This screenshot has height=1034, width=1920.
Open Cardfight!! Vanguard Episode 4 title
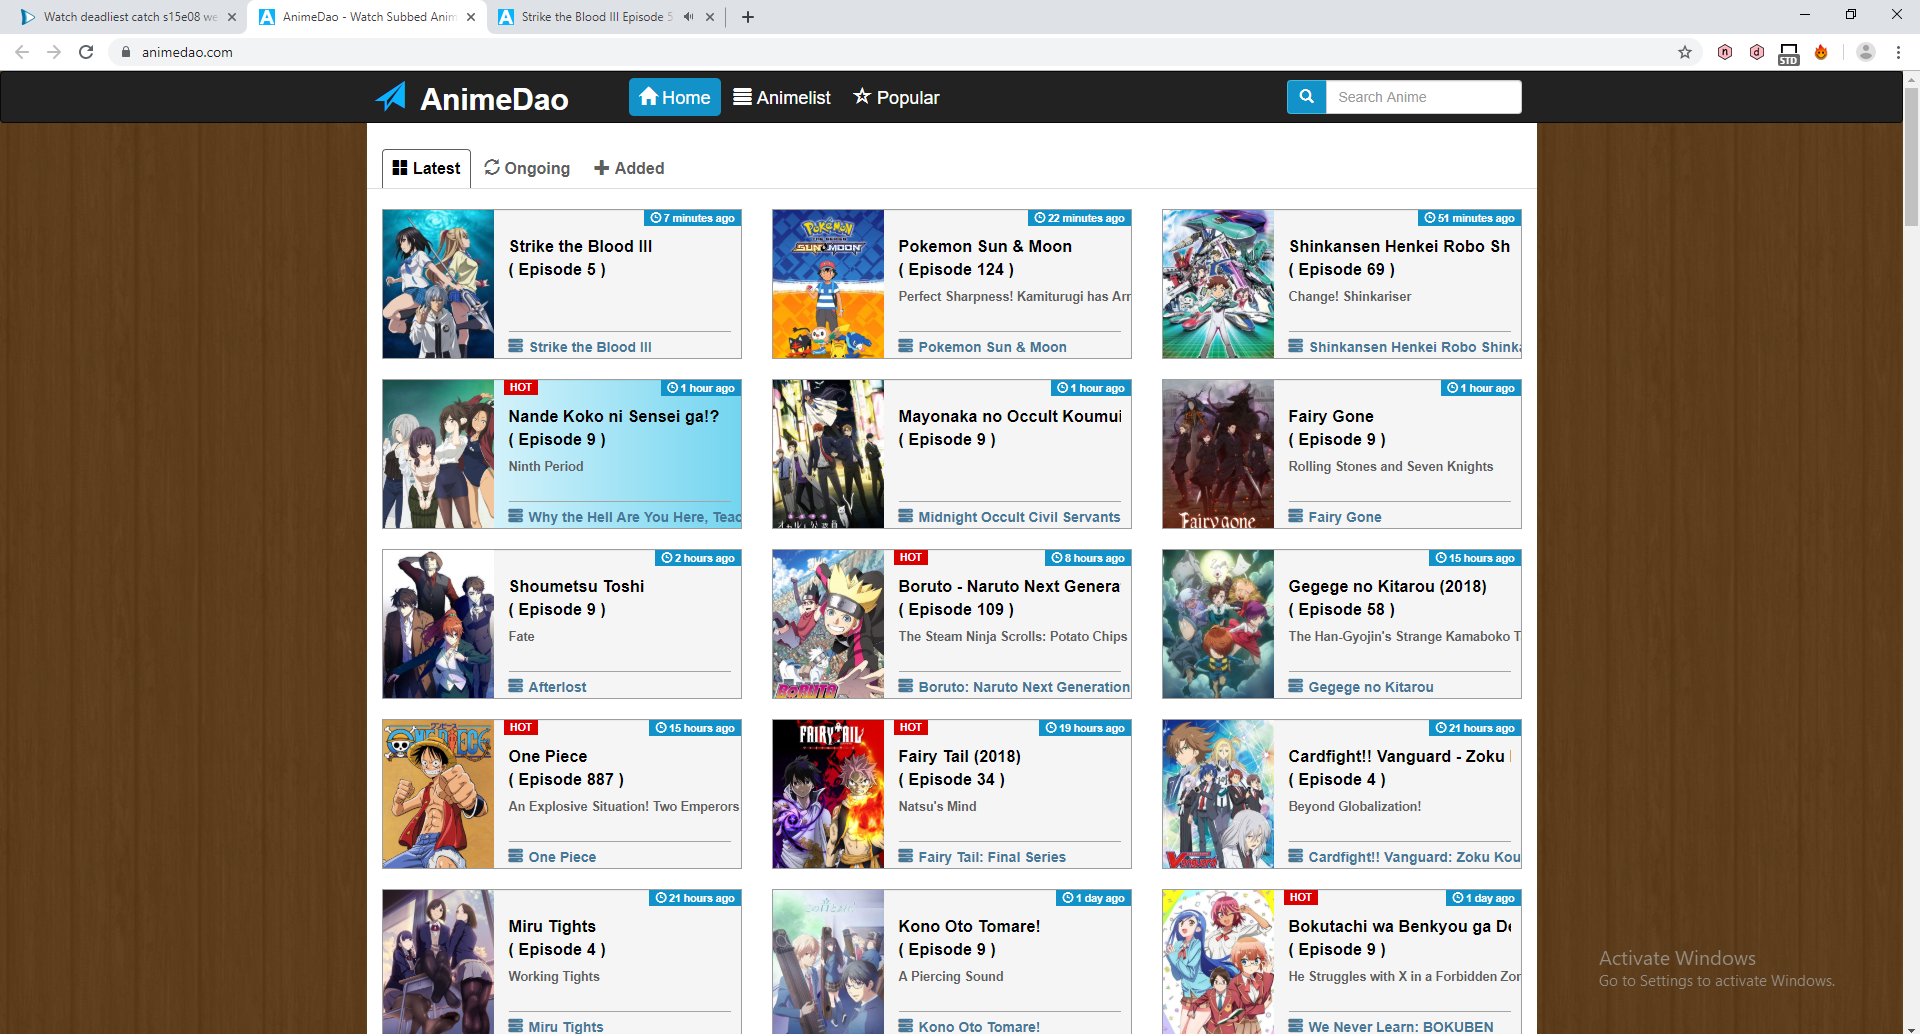coord(1400,767)
